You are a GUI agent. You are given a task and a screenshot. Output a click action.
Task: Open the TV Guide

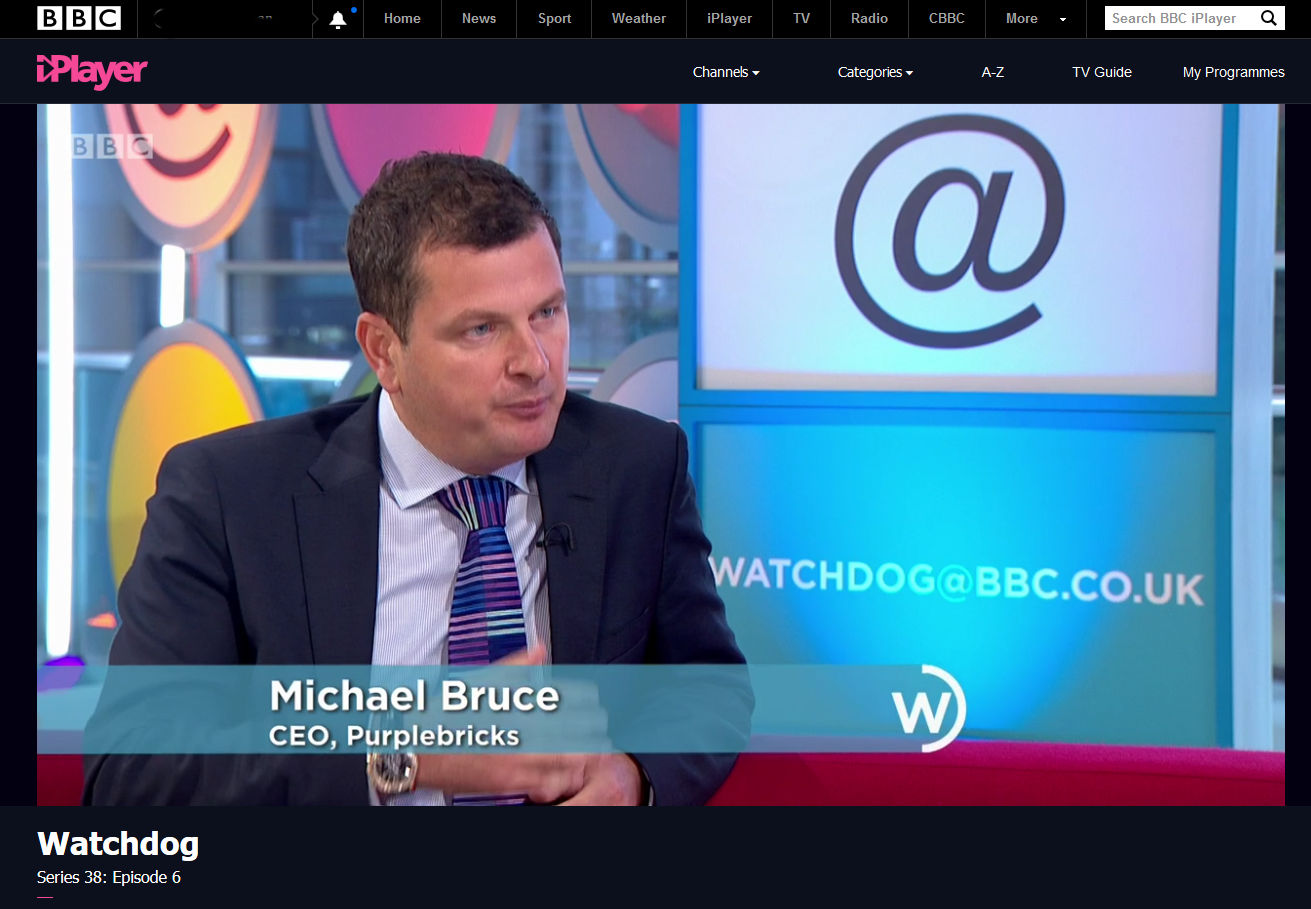(x=1101, y=72)
